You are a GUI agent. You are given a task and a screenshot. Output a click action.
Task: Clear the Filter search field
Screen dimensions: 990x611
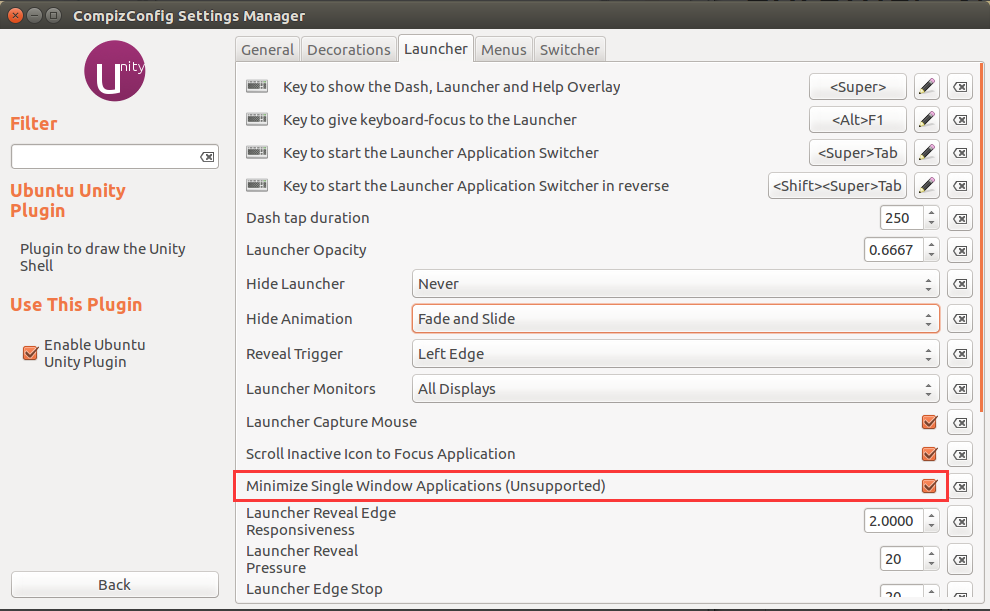pos(207,157)
